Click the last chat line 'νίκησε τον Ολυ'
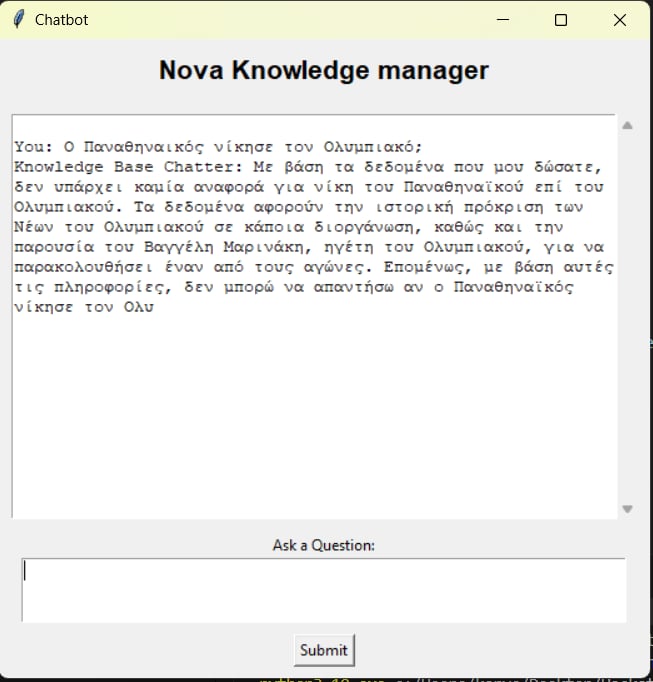Screen dimensions: 653x682 (84, 307)
